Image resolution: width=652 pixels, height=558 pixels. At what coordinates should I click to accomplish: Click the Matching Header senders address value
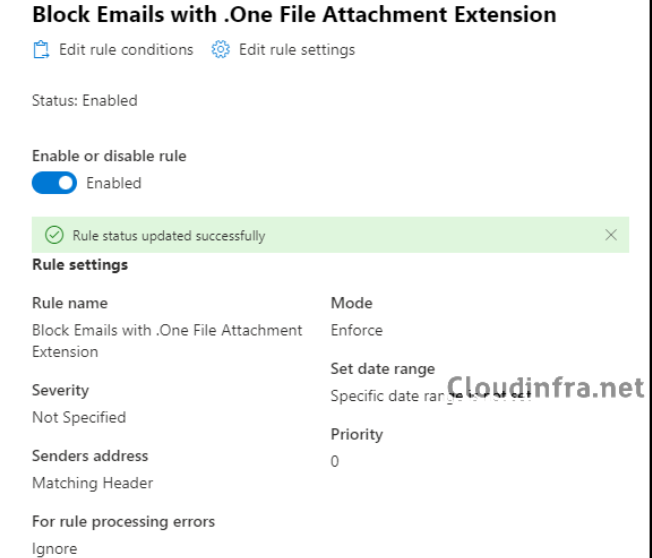point(92,483)
